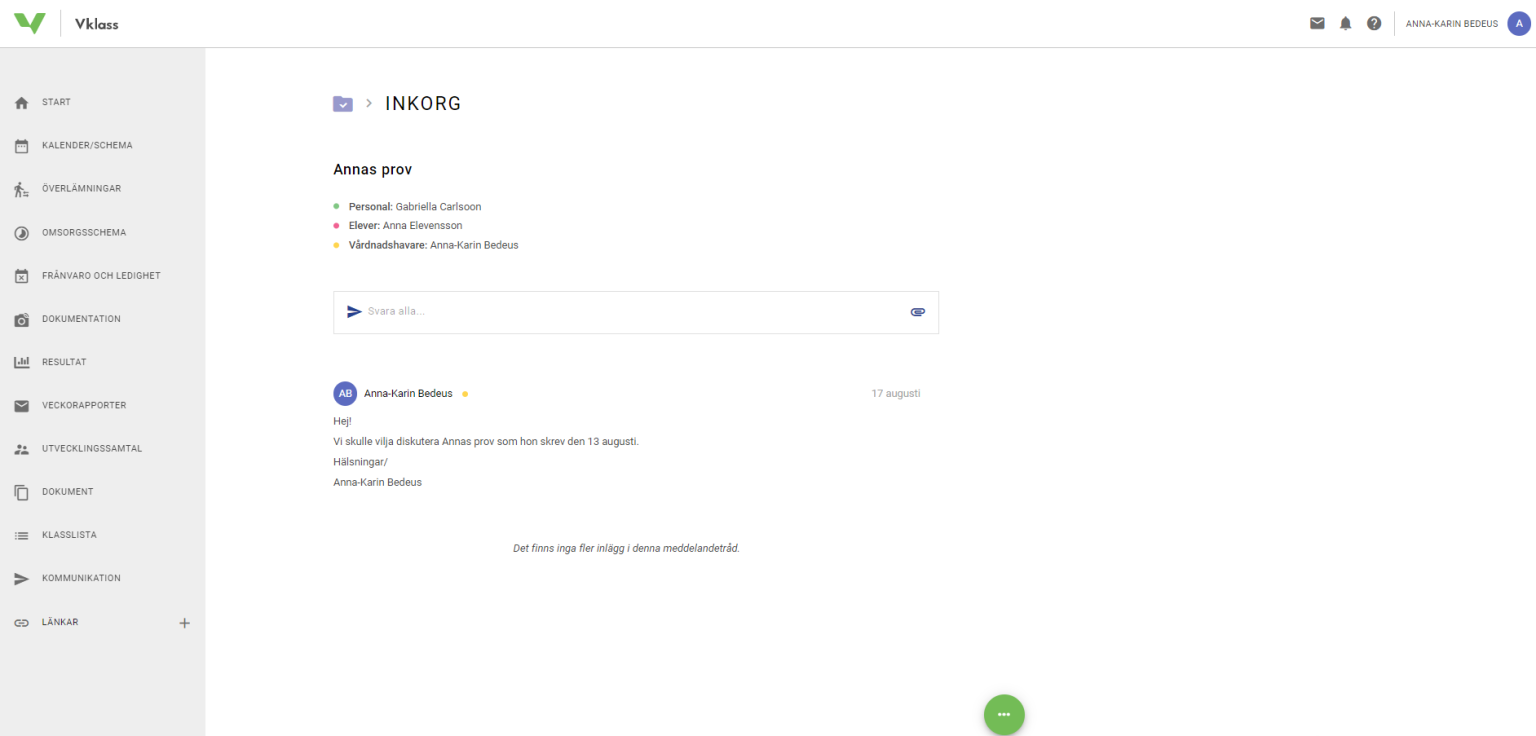
Task: Click the AB avatar beside the message
Action: coord(345,393)
